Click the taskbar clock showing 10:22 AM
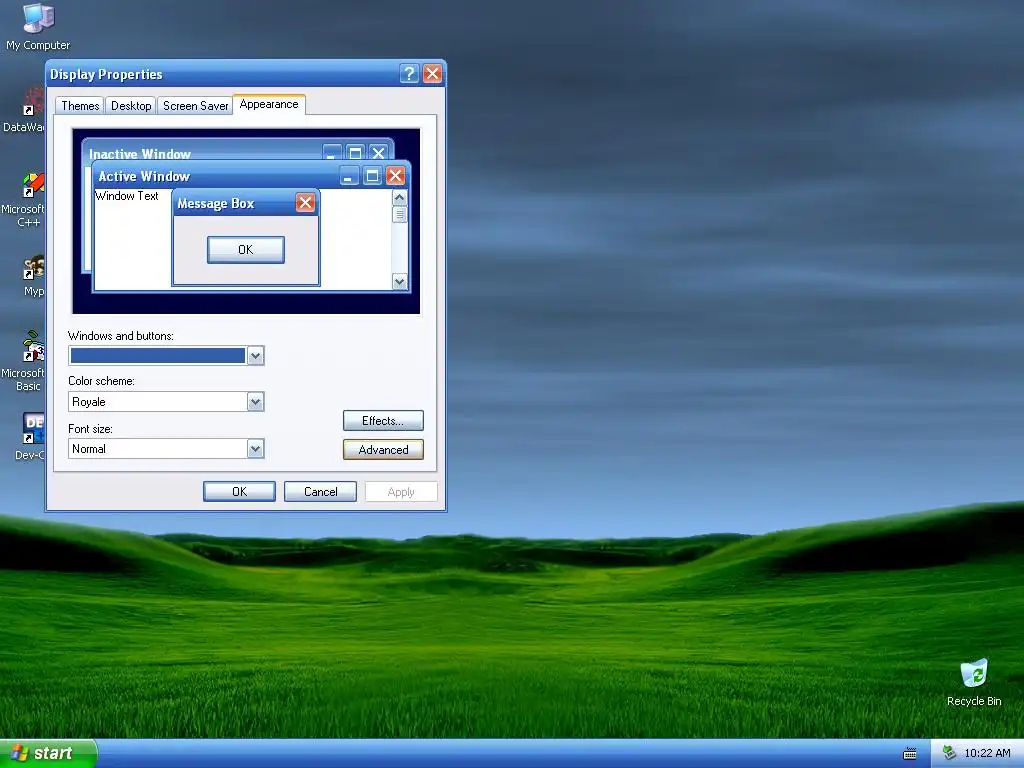1024x768 pixels. [x=987, y=753]
